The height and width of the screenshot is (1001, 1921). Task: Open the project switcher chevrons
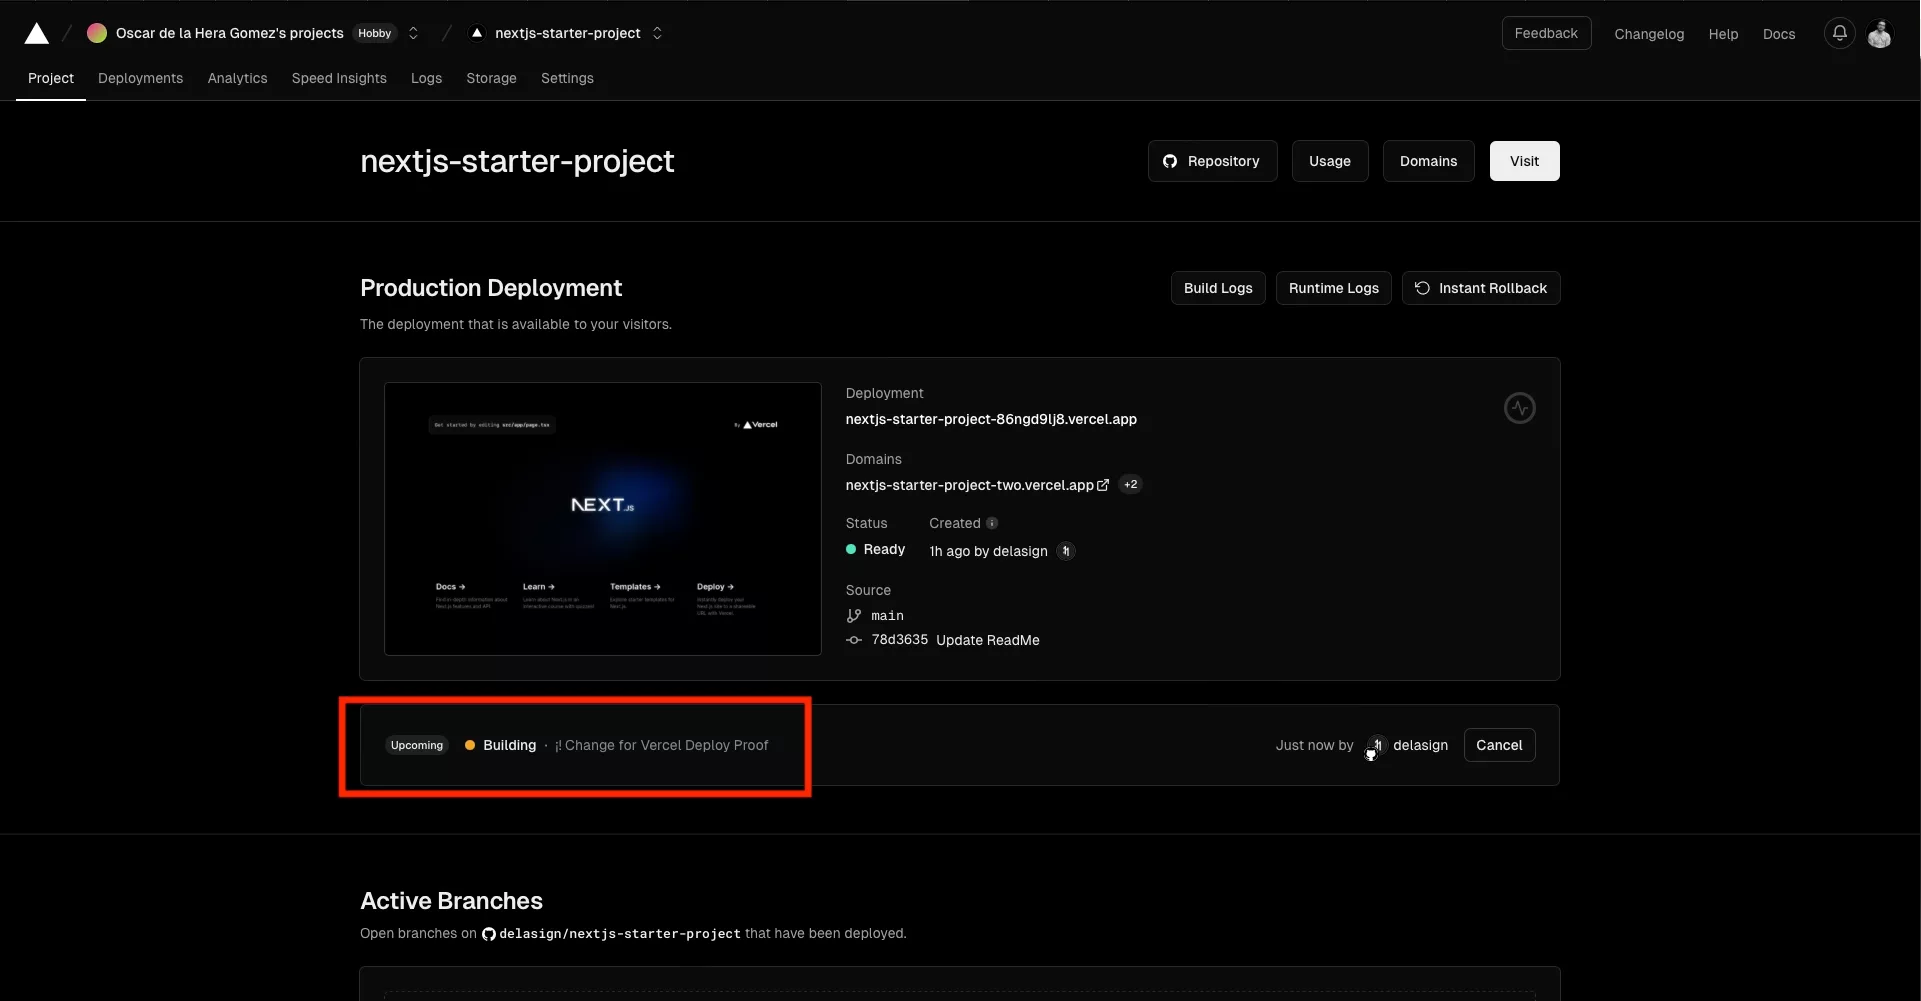tap(657, 33)
